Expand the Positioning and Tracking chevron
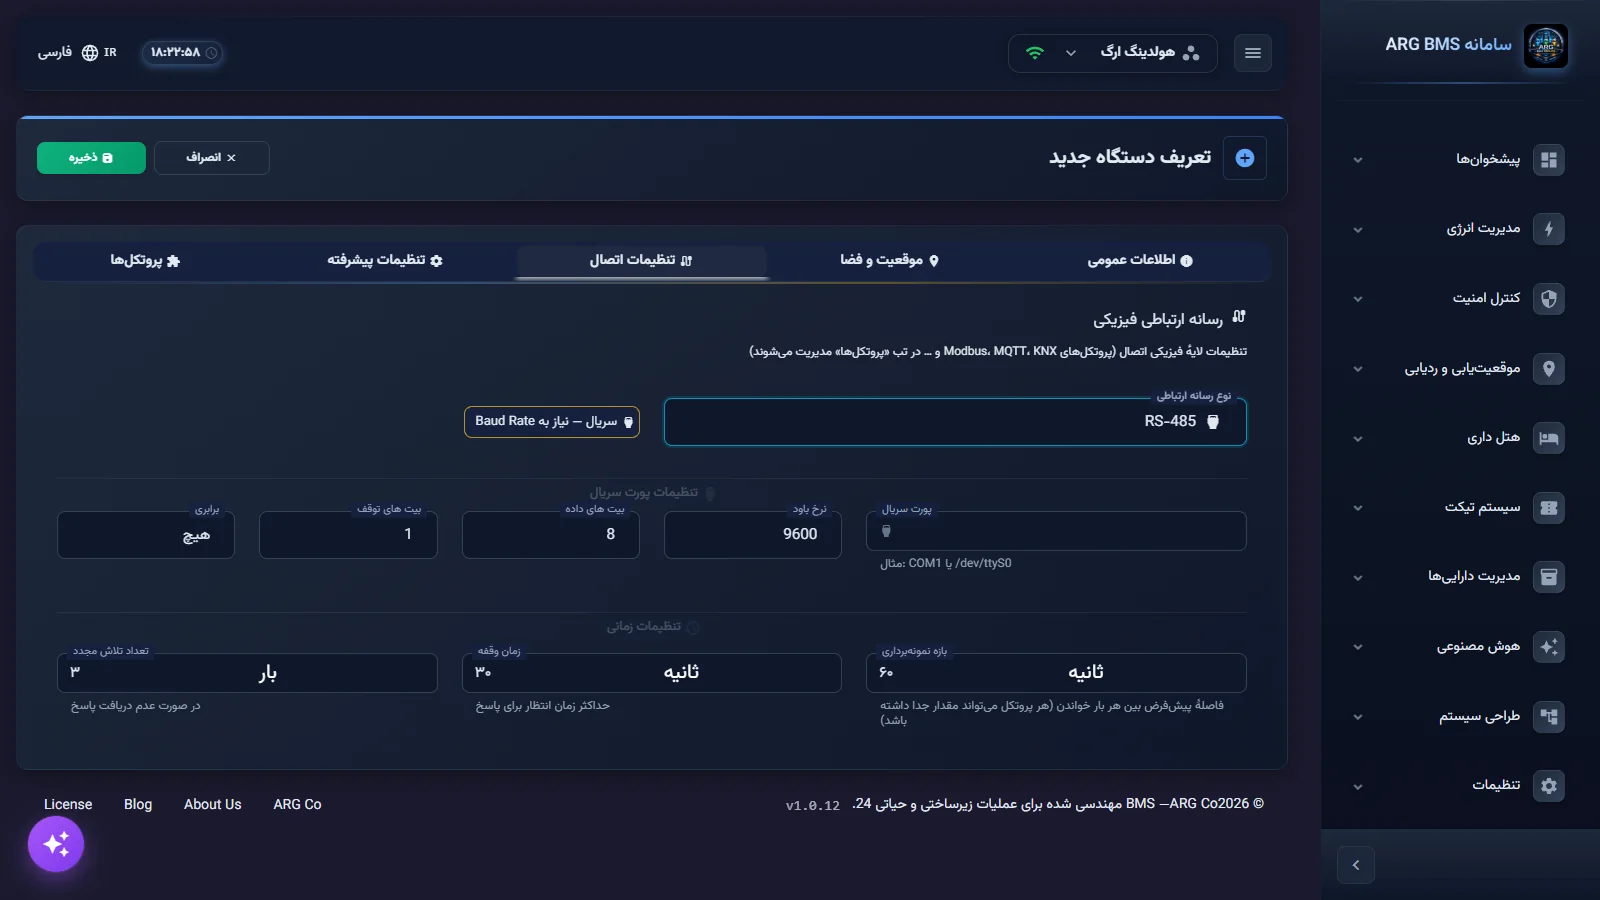 point(1357,369)
